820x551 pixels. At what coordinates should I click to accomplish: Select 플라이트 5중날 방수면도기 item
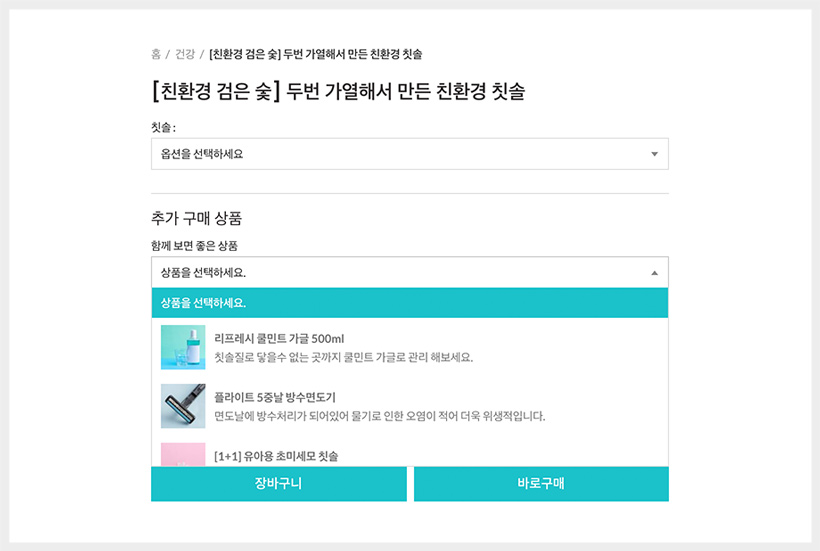coord(409,406)
